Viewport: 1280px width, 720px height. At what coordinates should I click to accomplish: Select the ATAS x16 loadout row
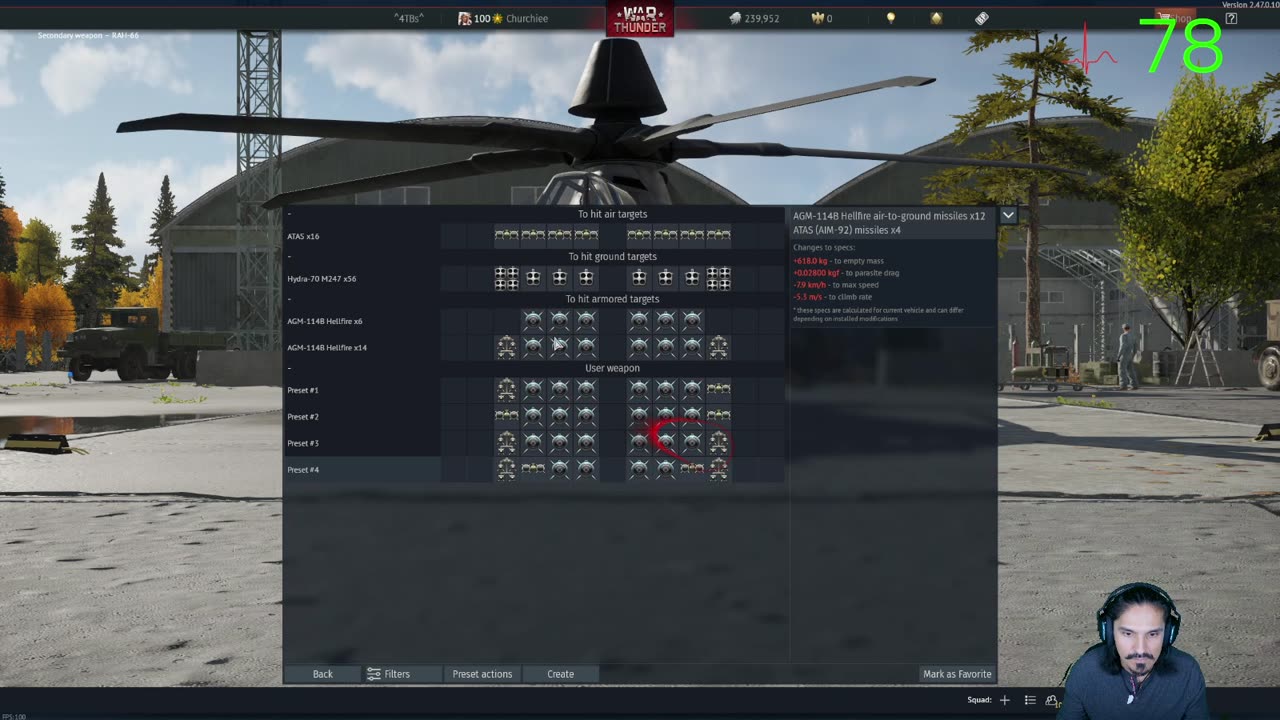[535, 236]
